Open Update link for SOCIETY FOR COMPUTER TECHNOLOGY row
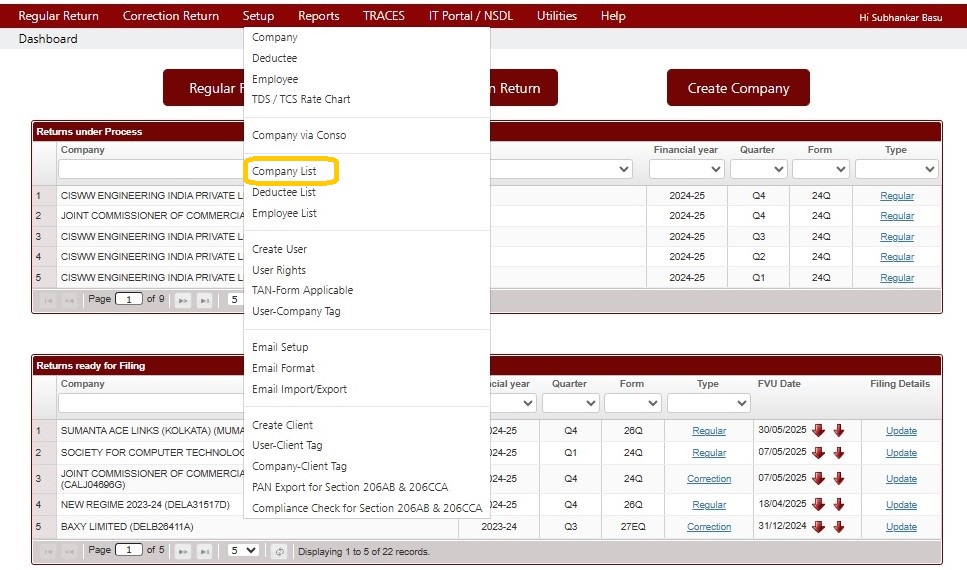 (x=901, y=453)
